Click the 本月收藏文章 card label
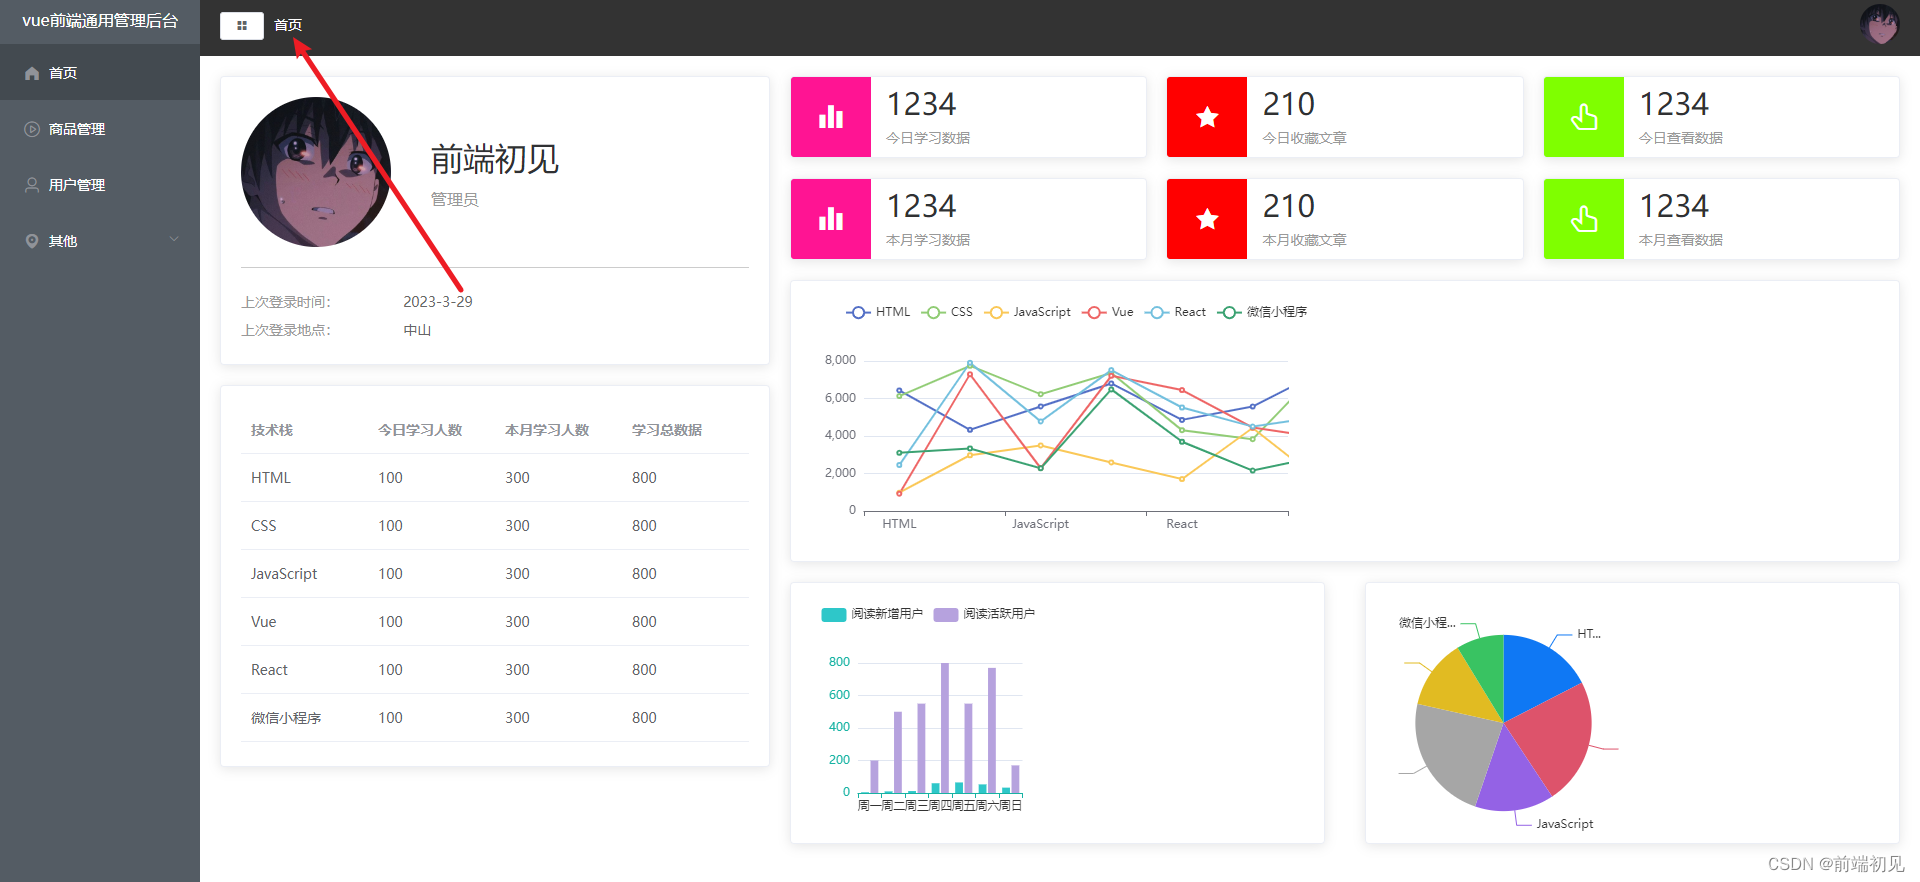The height and width of the screenshot is (882, 1920). (1305, 240)
